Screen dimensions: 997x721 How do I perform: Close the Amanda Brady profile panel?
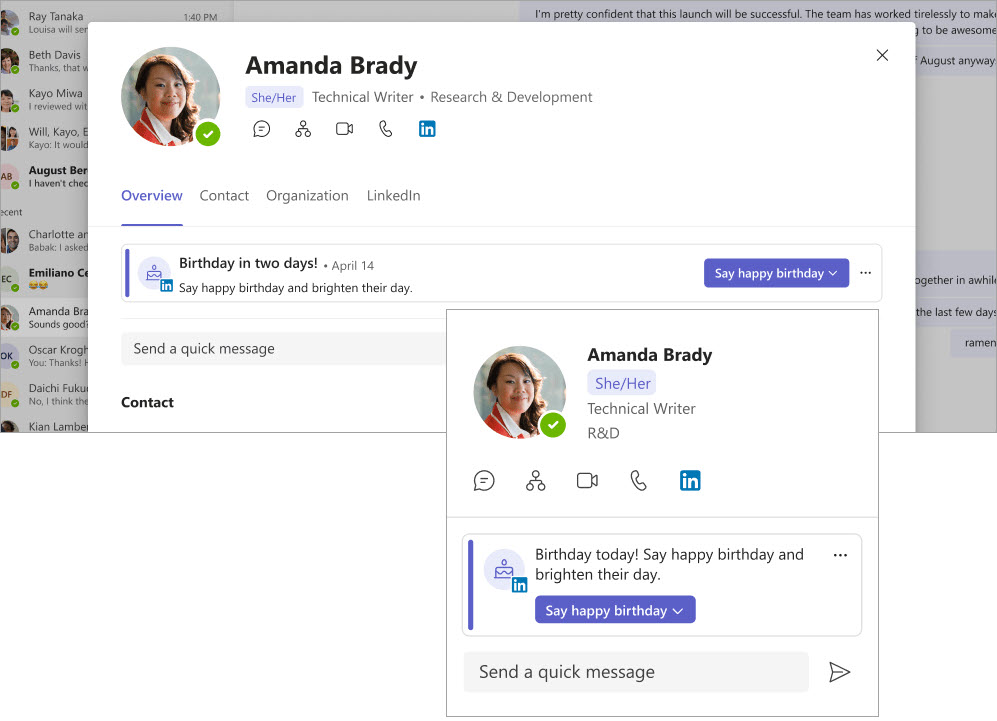pyautogui.click(x=882, y=56)
